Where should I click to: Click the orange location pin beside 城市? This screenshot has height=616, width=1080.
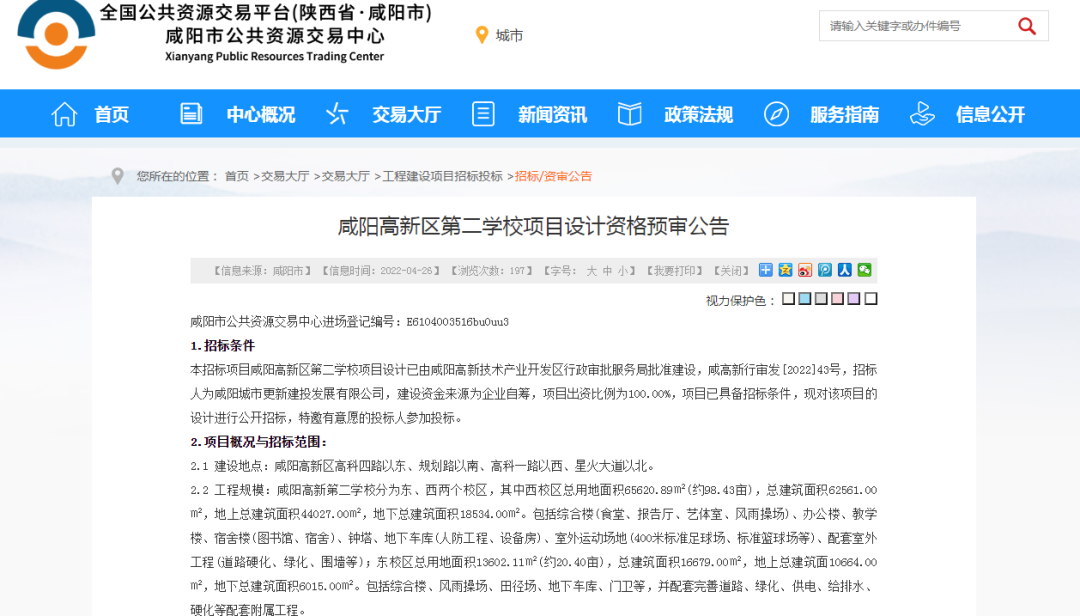coord(482,34)
